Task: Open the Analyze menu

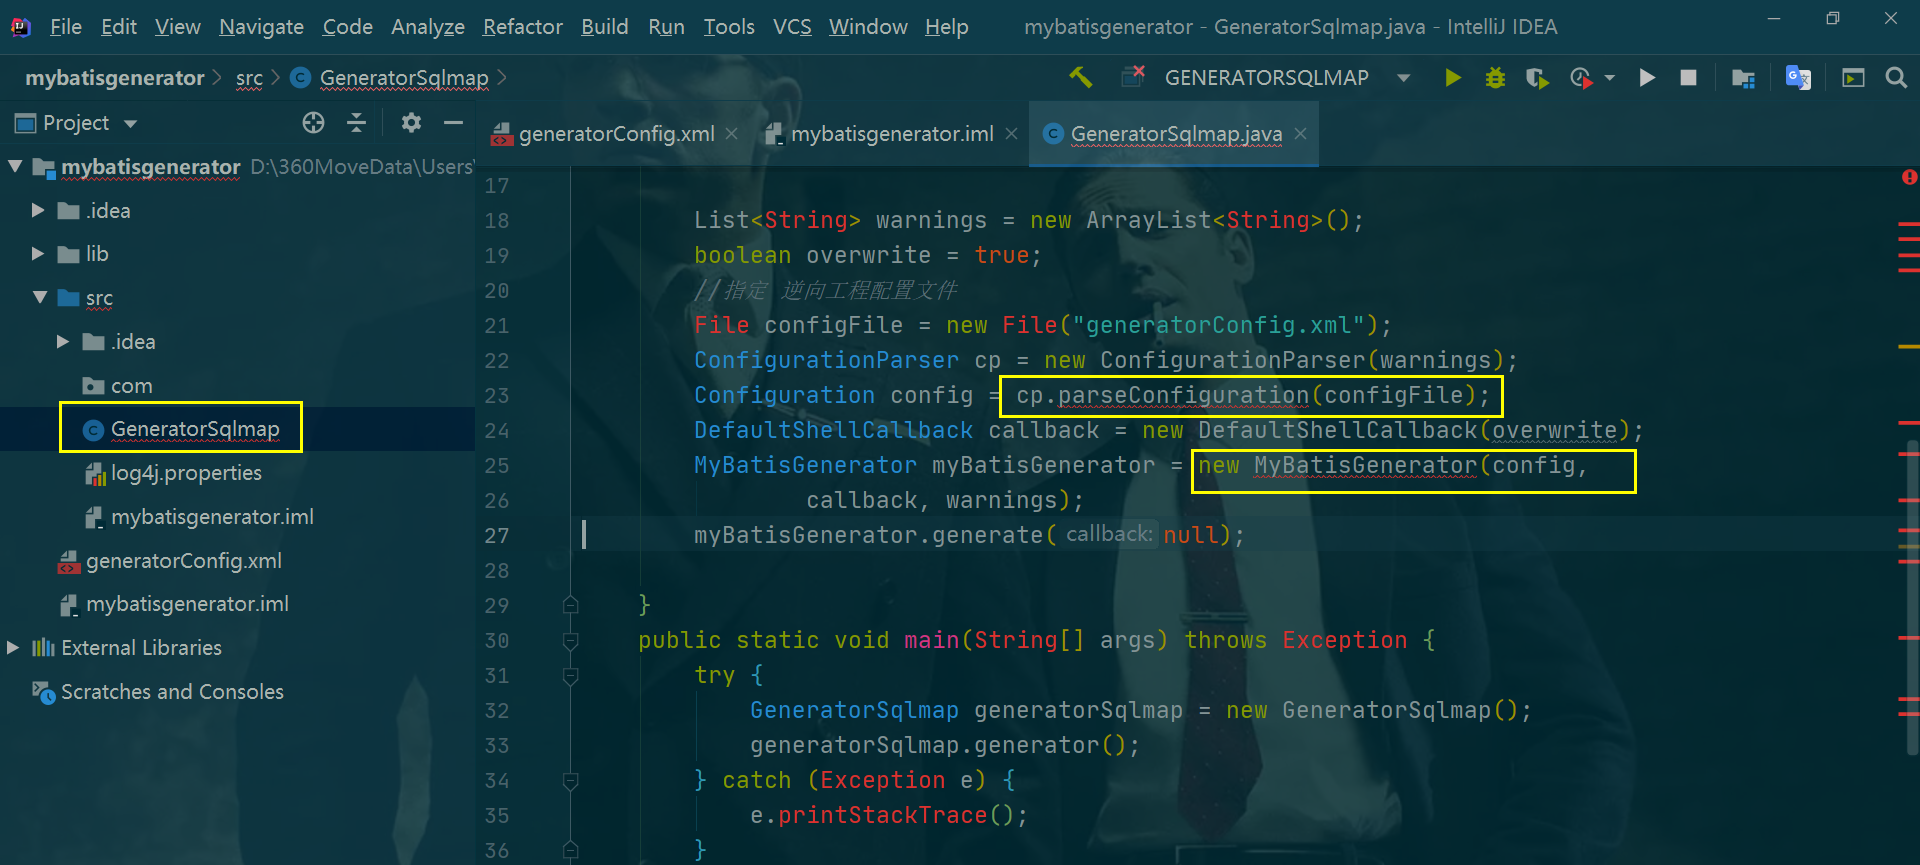Action: click(427, 26)
